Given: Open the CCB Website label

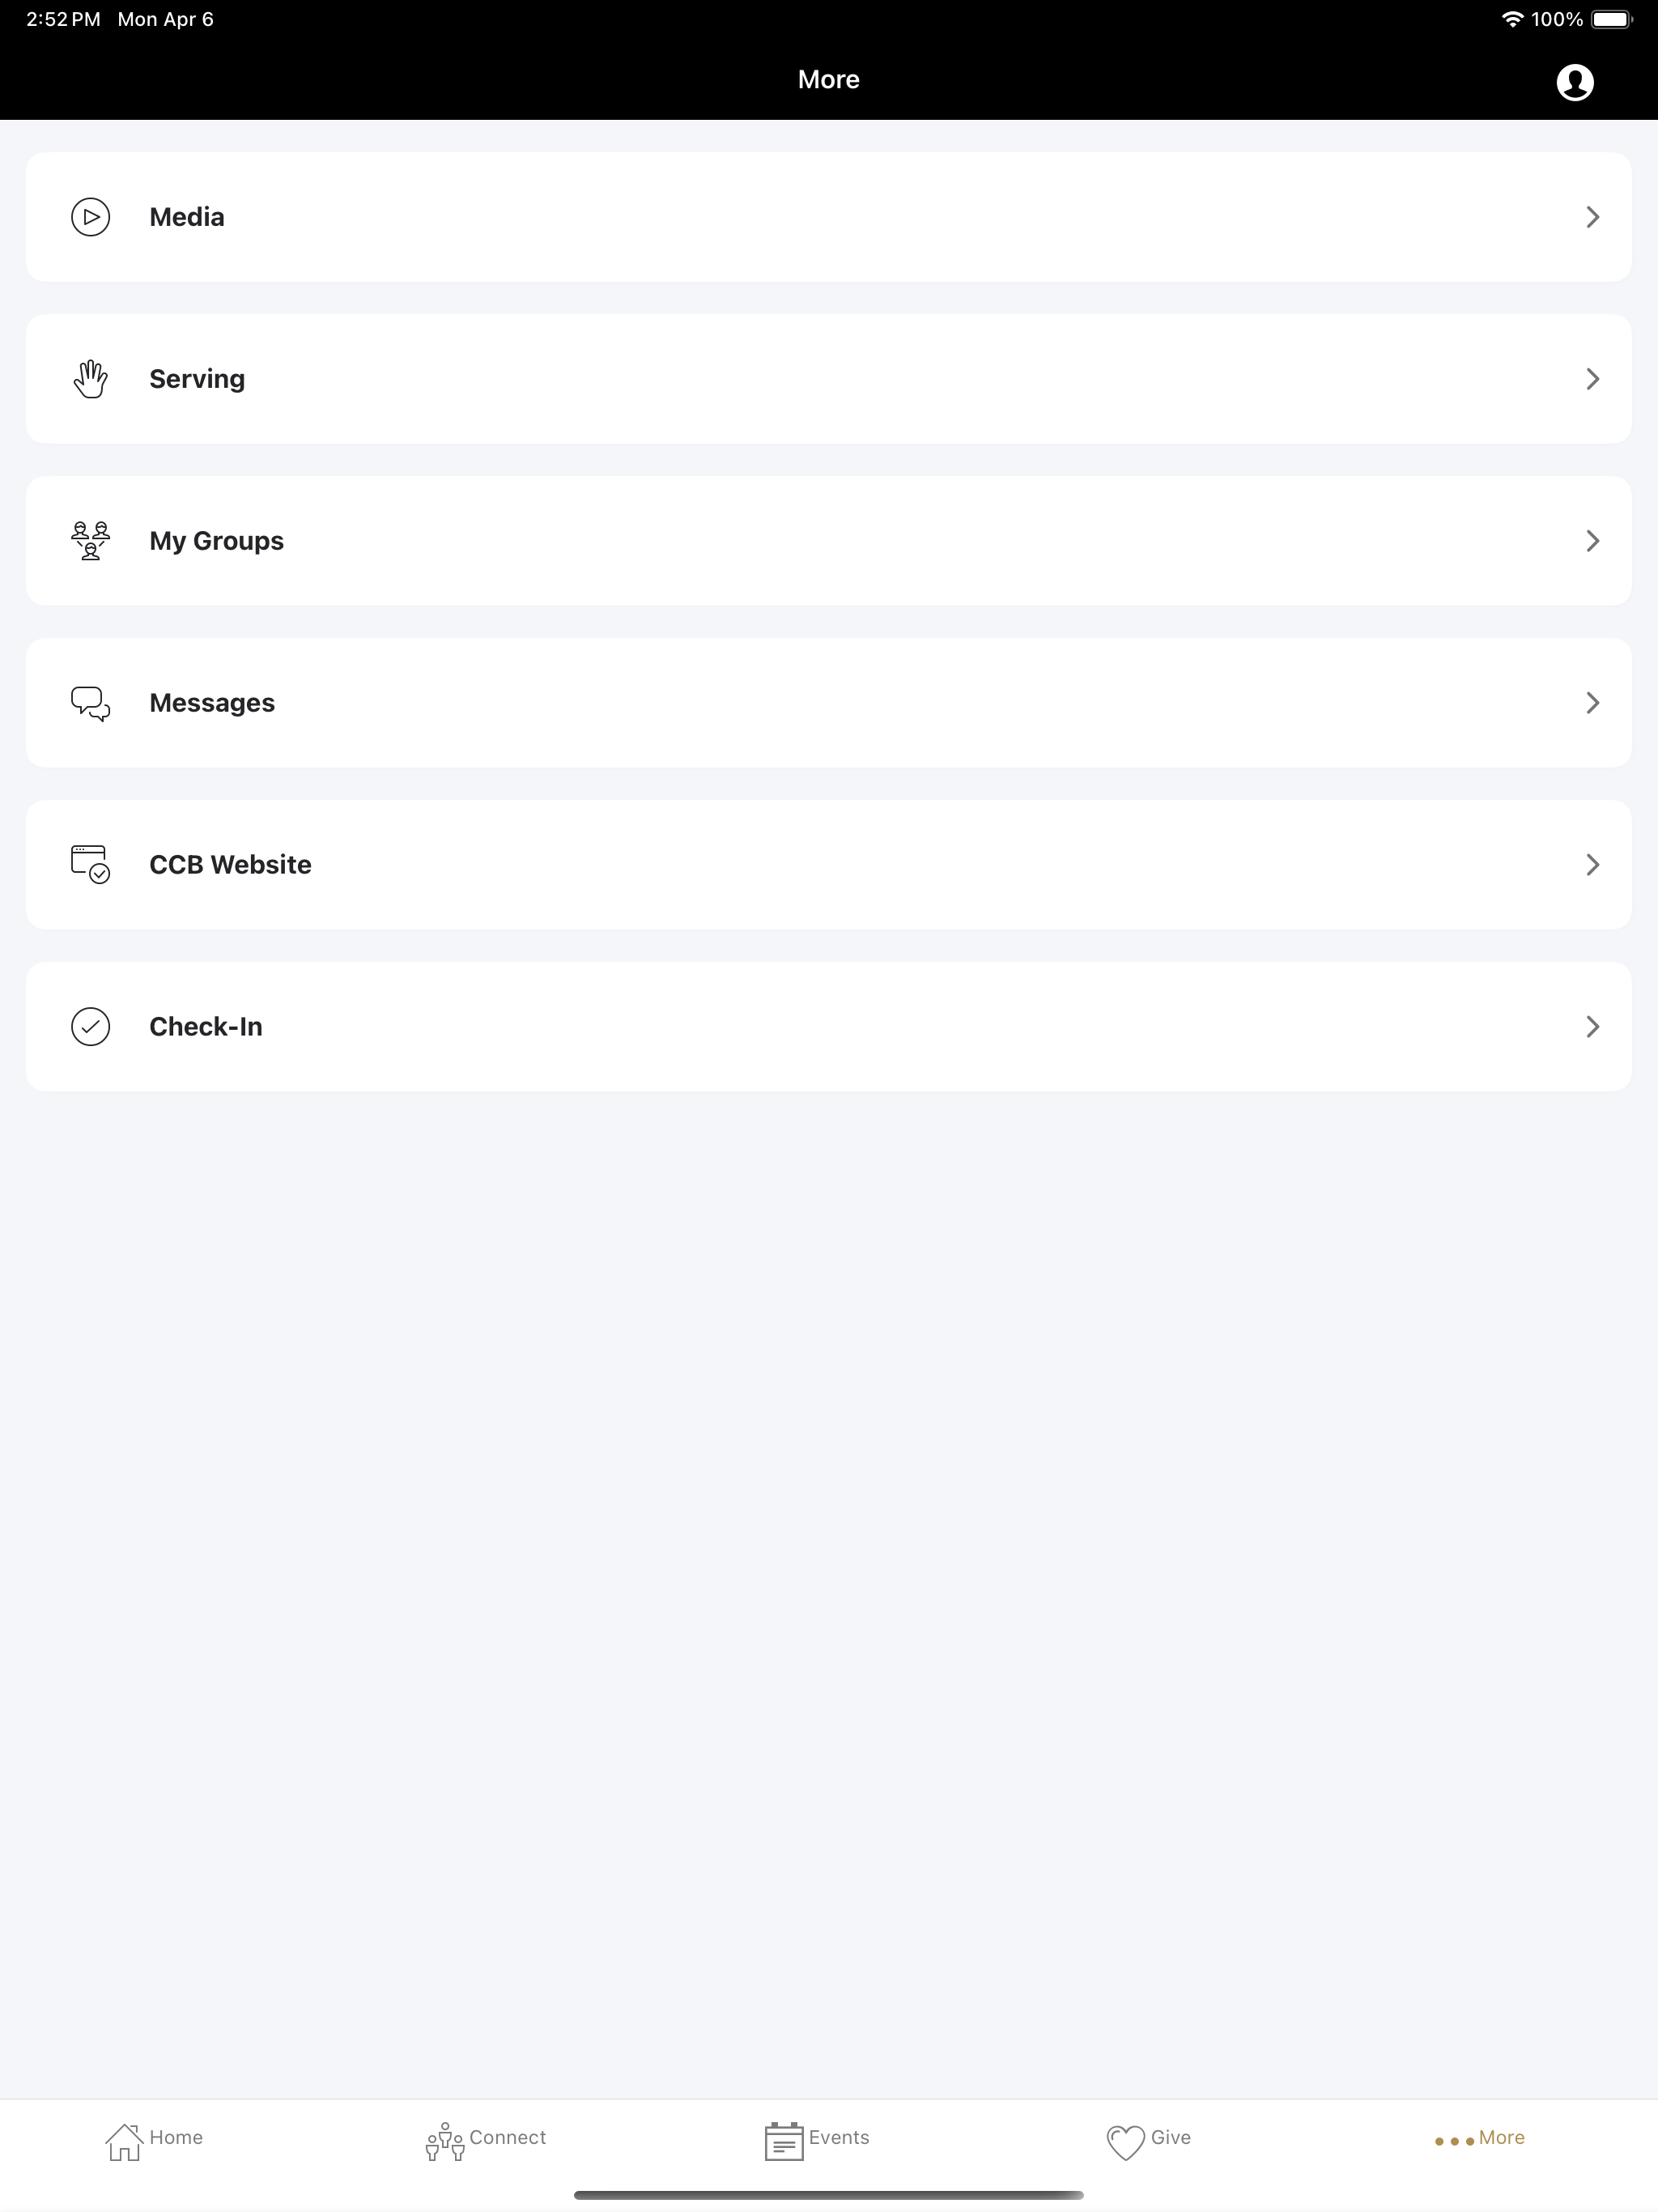Looking at the screenshot, I should [x=230, y=865].
